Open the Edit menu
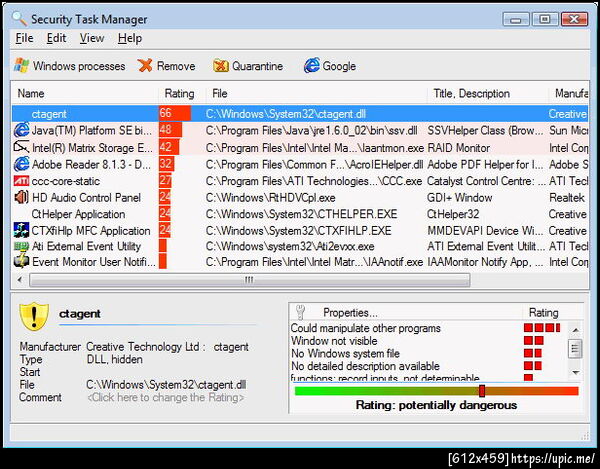600x469 pixels. coord(56,38)
